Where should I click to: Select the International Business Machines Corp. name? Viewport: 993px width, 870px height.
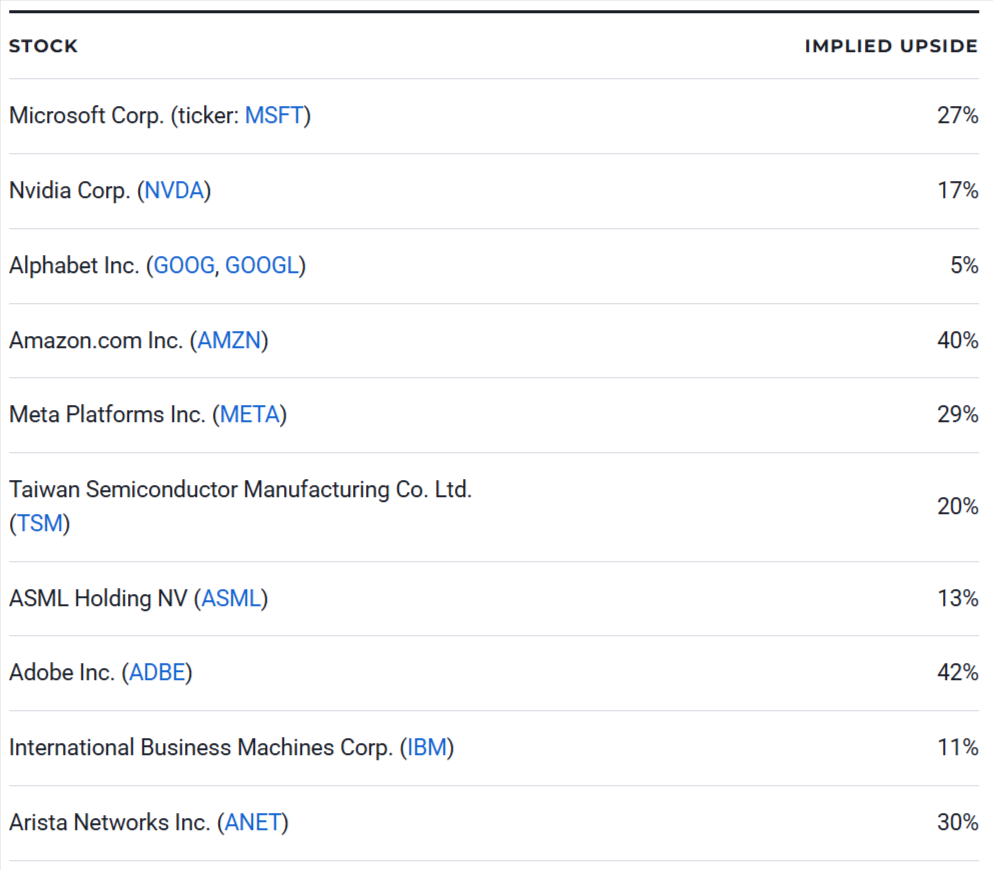coord(201,747)
